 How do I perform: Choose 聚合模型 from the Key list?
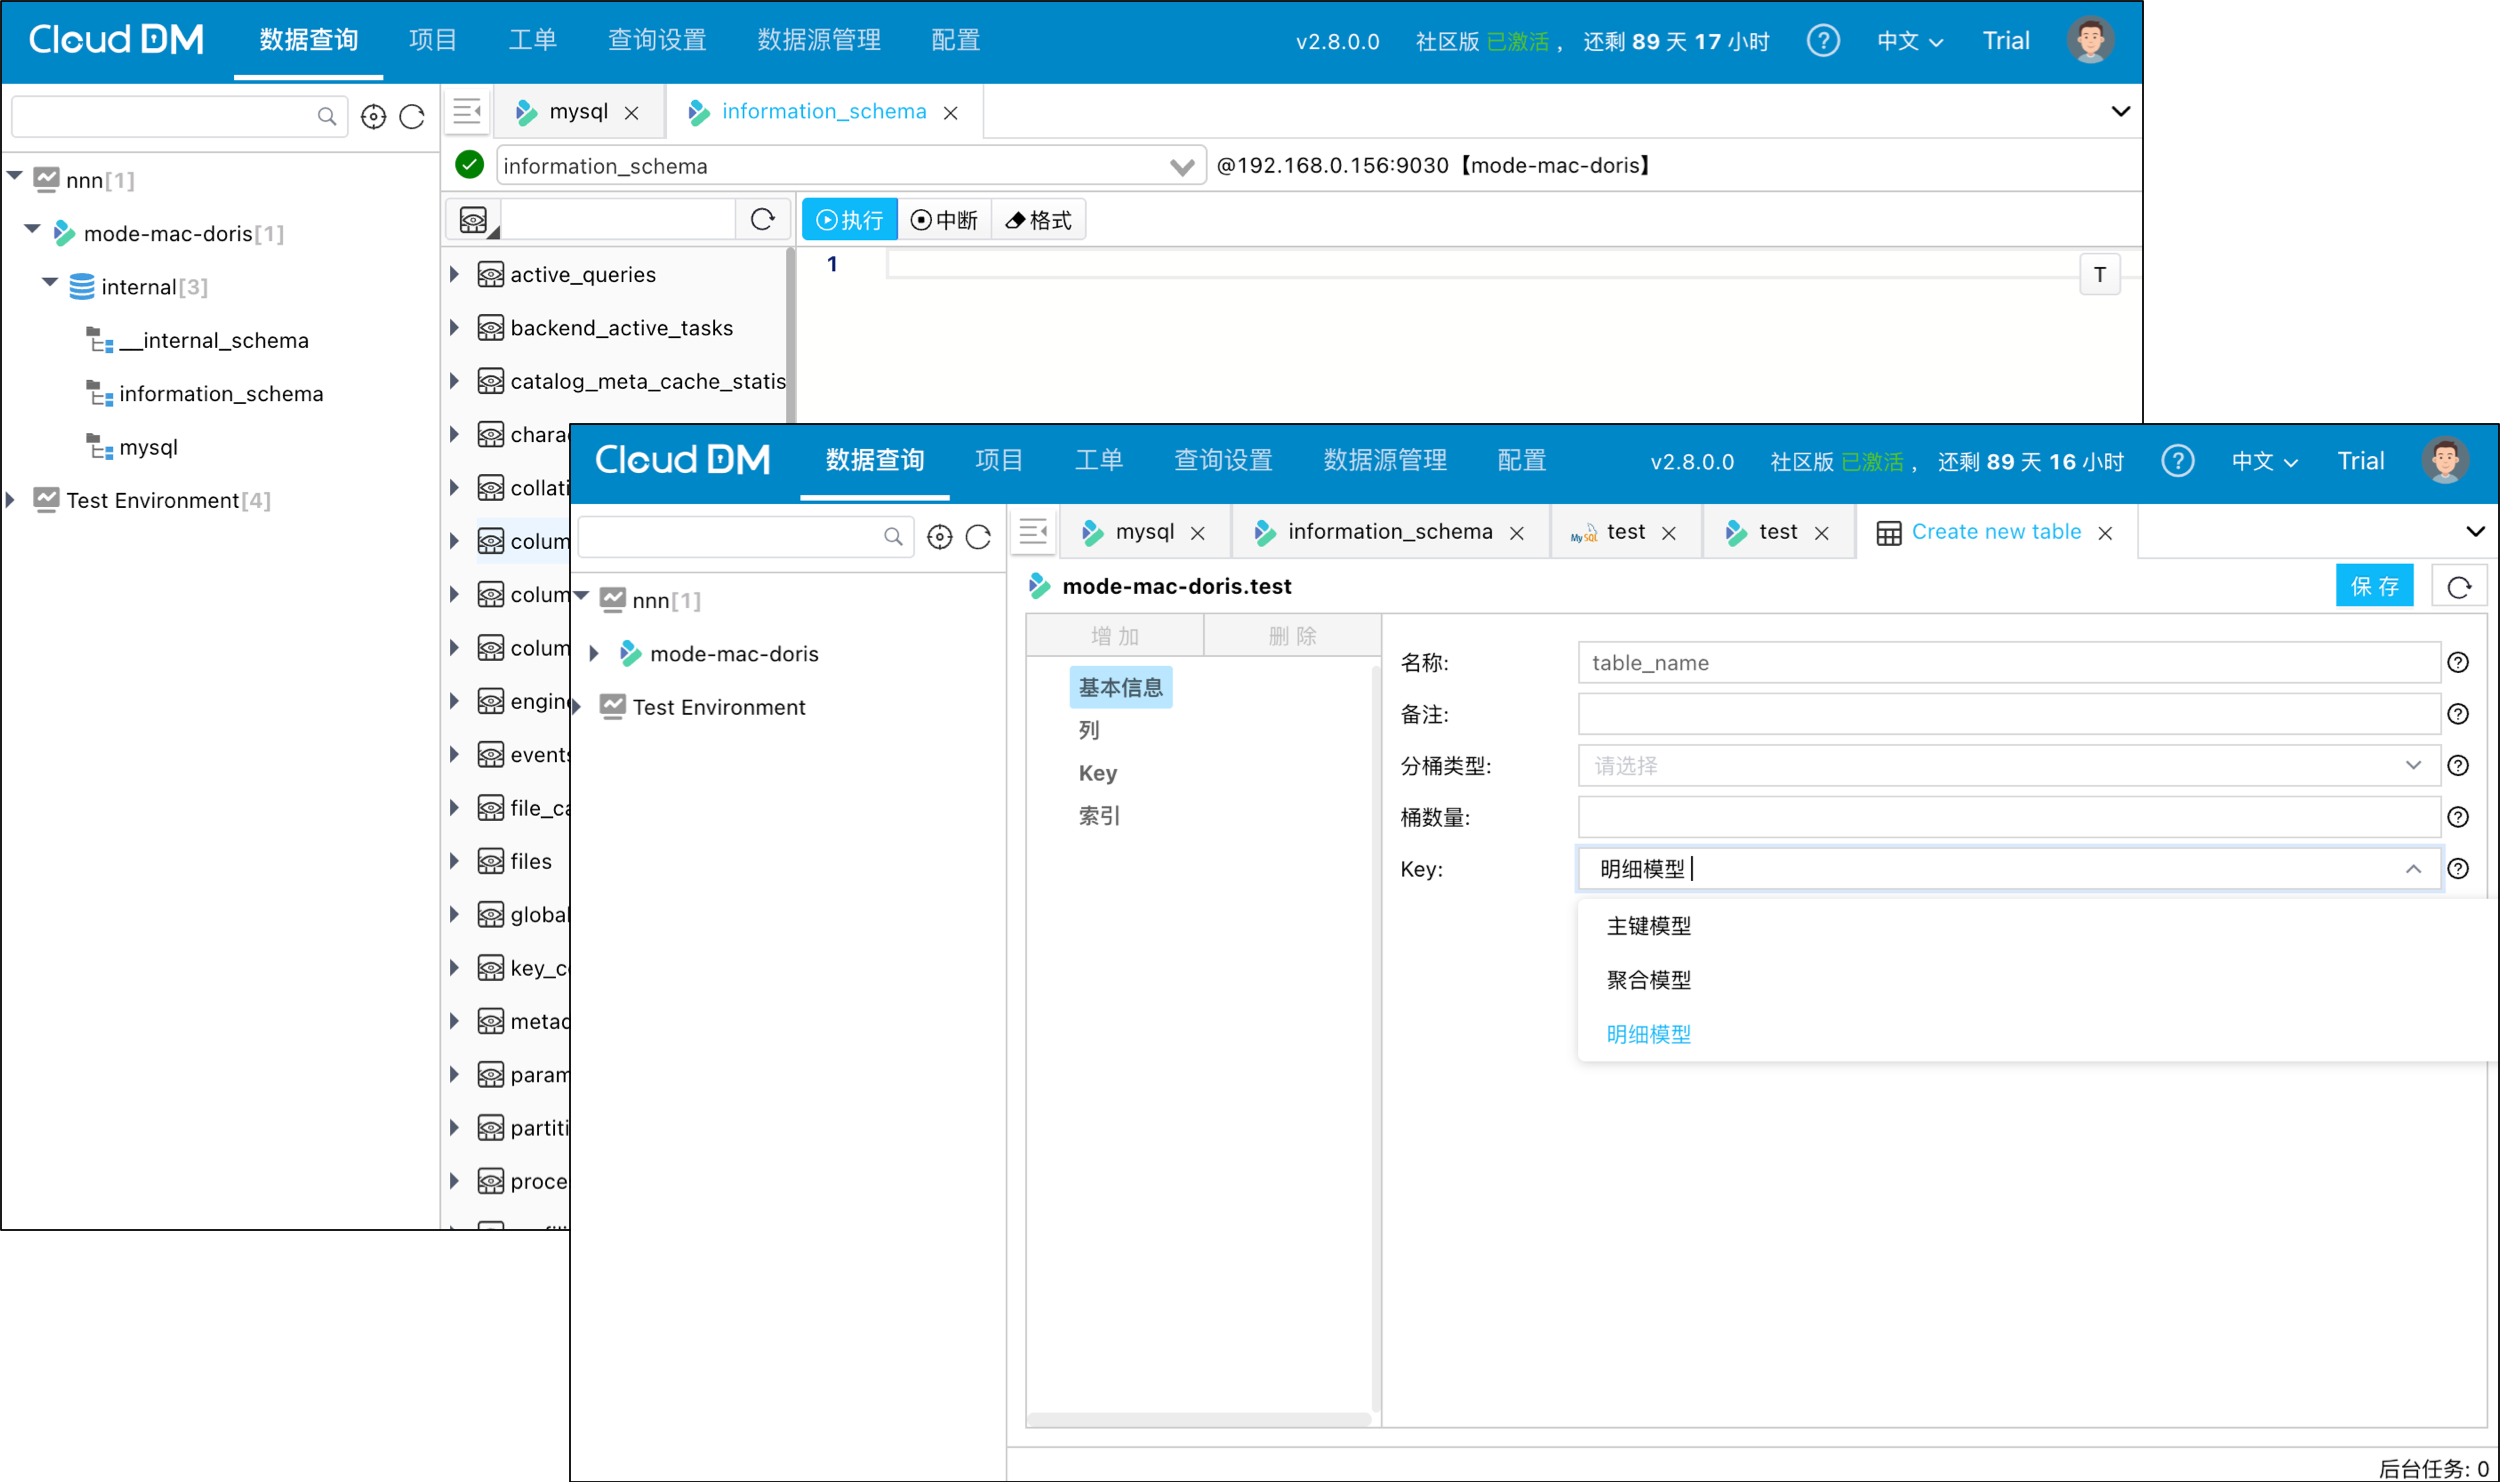(1648, 980)
